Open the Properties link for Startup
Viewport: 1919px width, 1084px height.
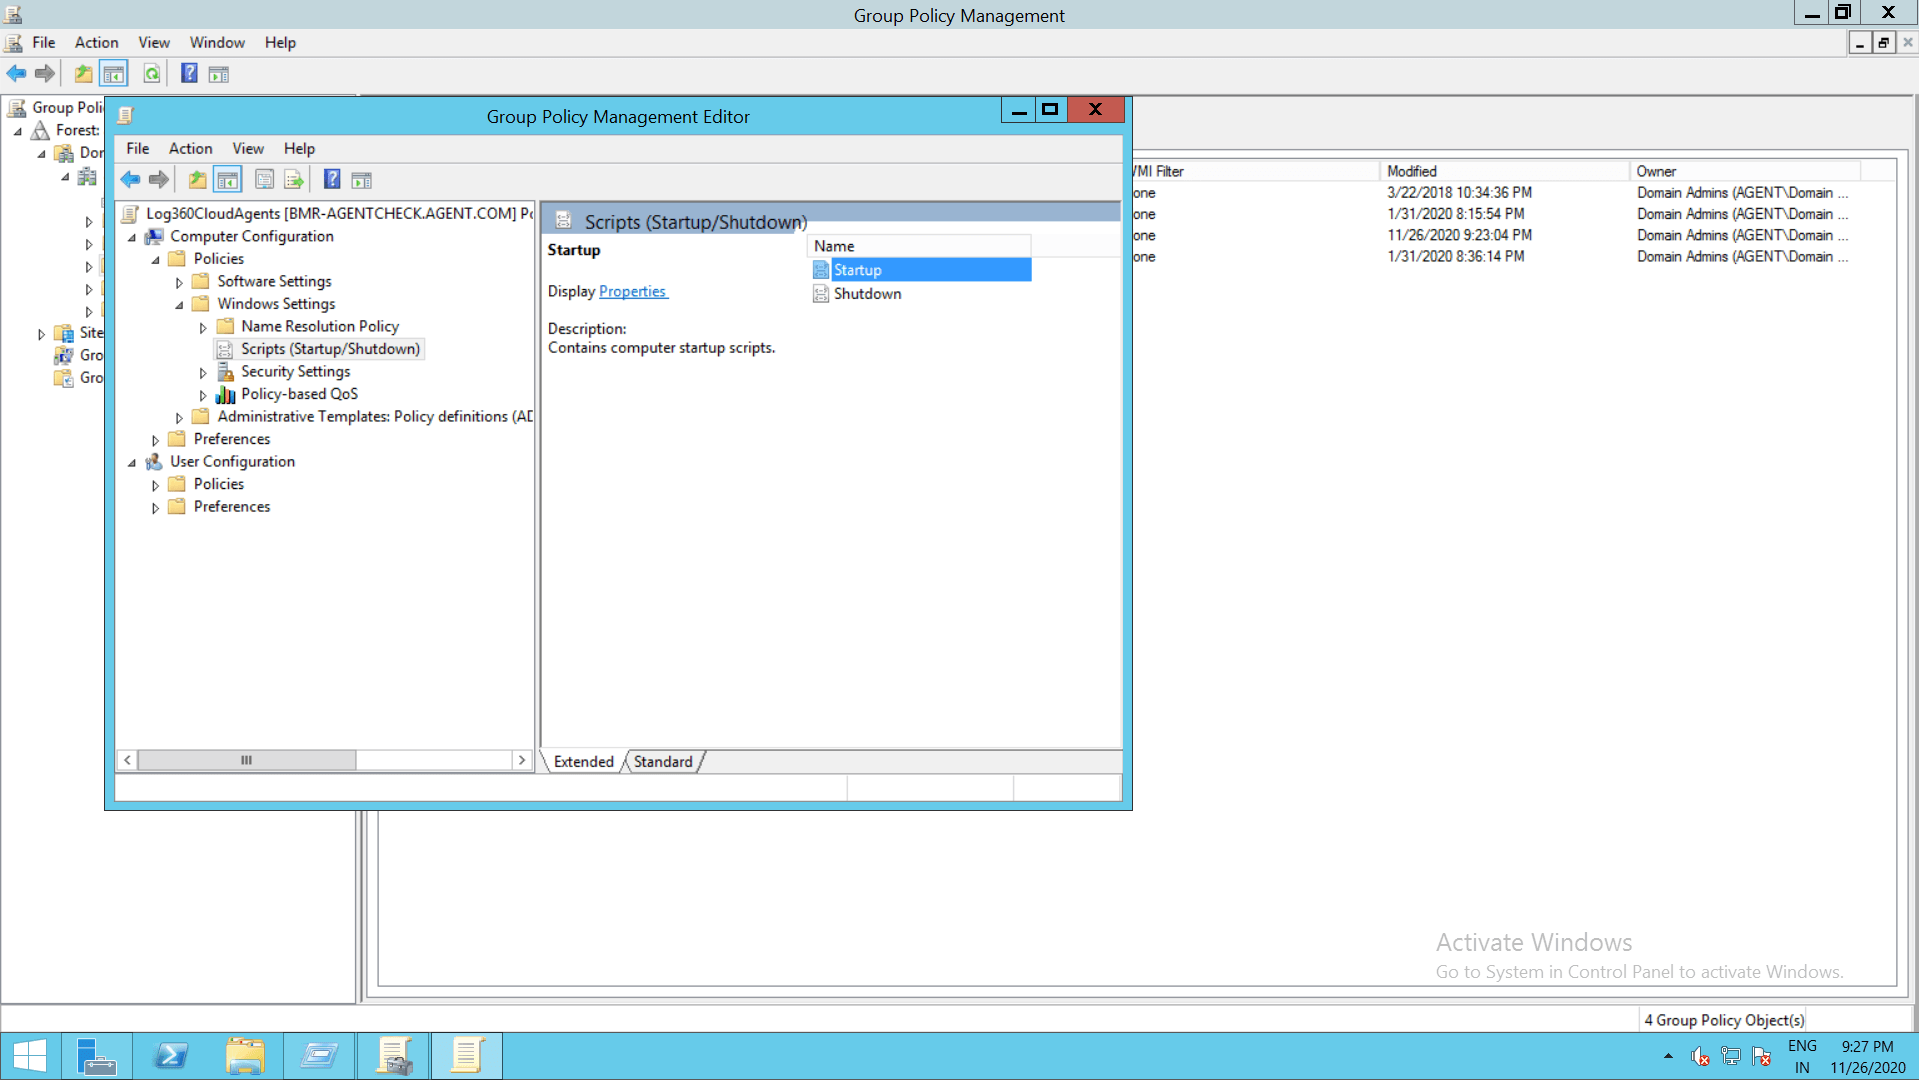(x=632, y=292)
